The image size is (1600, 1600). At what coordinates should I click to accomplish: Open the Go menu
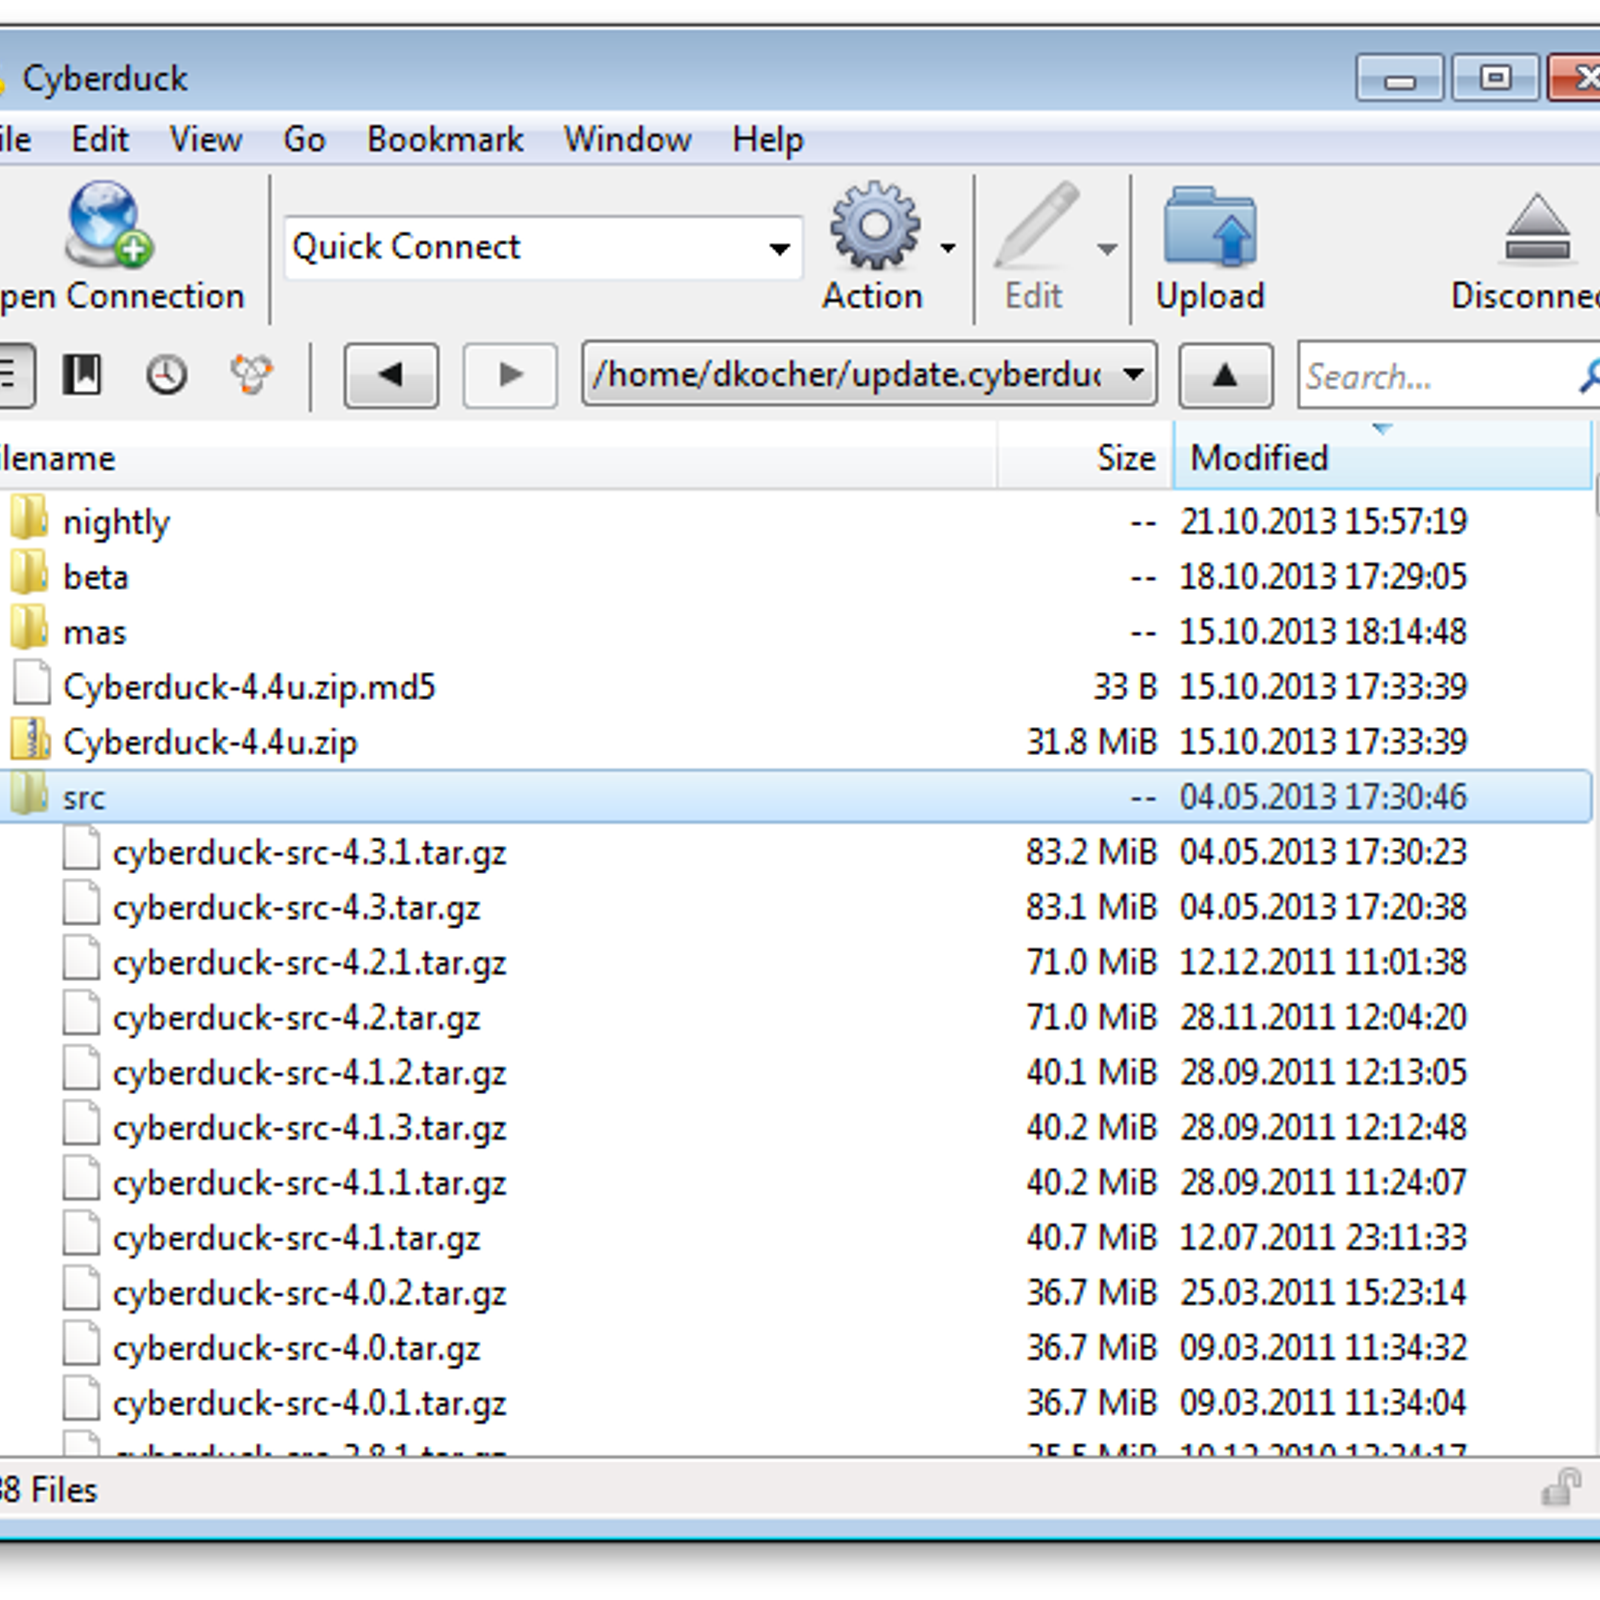pyautogui.click(x=304, y=139)
